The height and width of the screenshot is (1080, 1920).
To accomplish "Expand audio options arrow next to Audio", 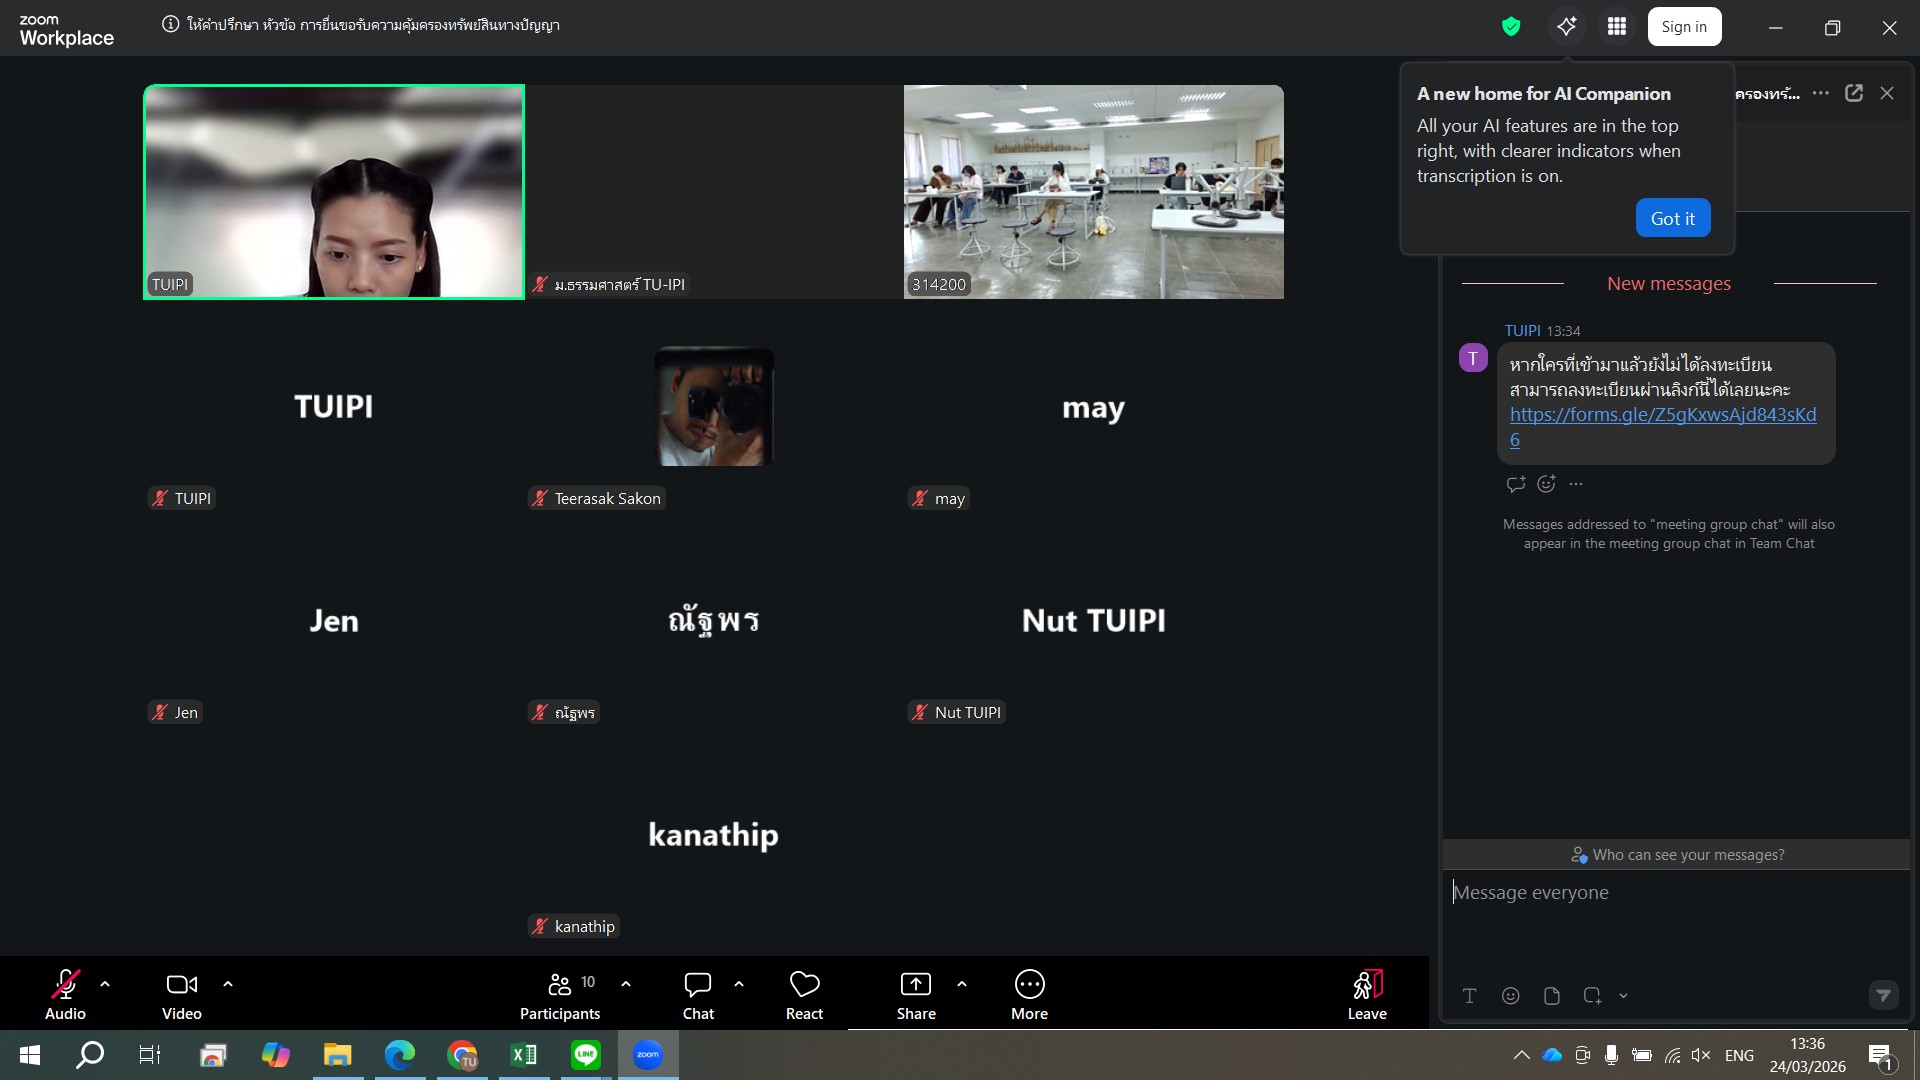I will (105, 984).
